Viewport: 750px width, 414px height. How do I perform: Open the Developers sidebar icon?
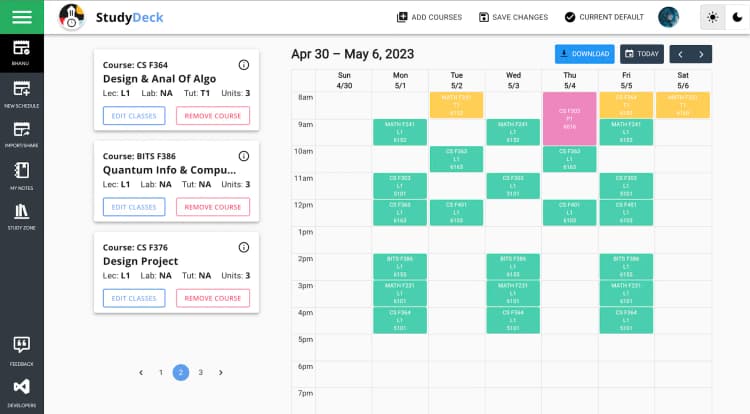(21, 392)
